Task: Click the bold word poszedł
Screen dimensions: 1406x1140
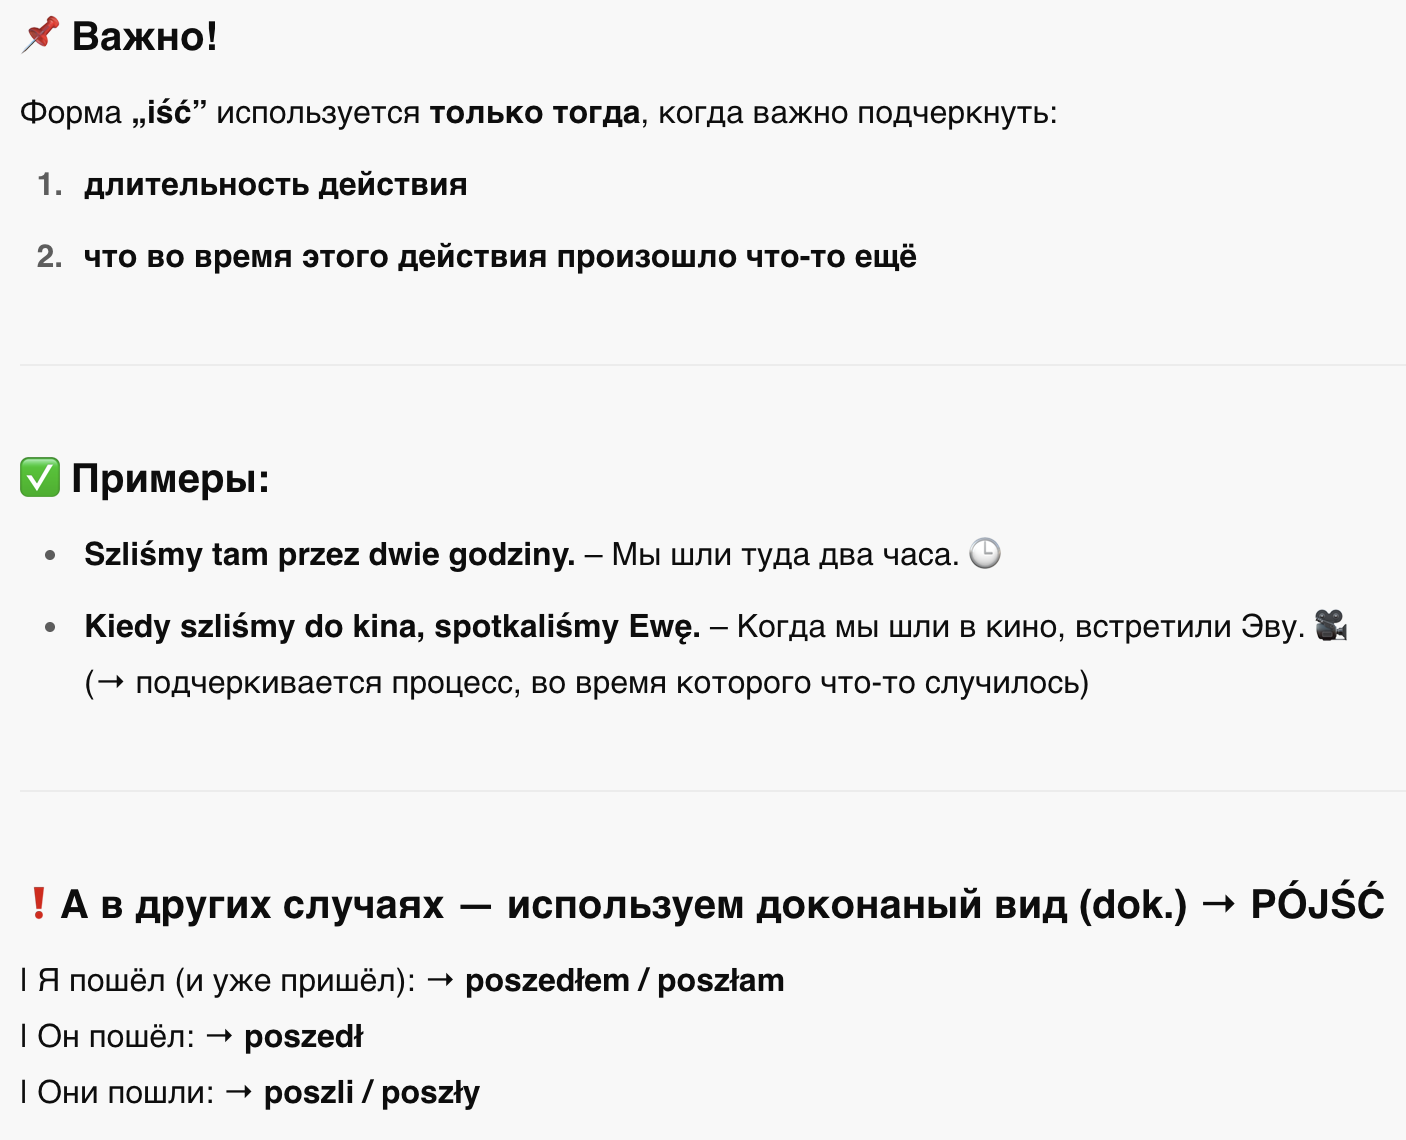Action: click(304, 1036)
